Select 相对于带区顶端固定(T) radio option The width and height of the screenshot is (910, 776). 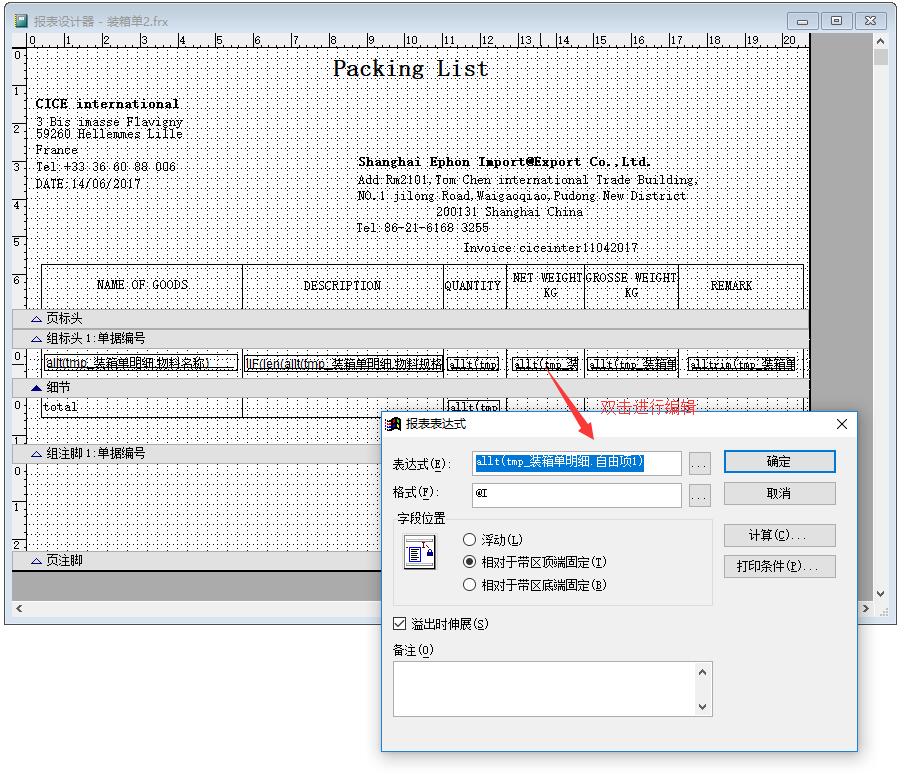pos(469,562)
